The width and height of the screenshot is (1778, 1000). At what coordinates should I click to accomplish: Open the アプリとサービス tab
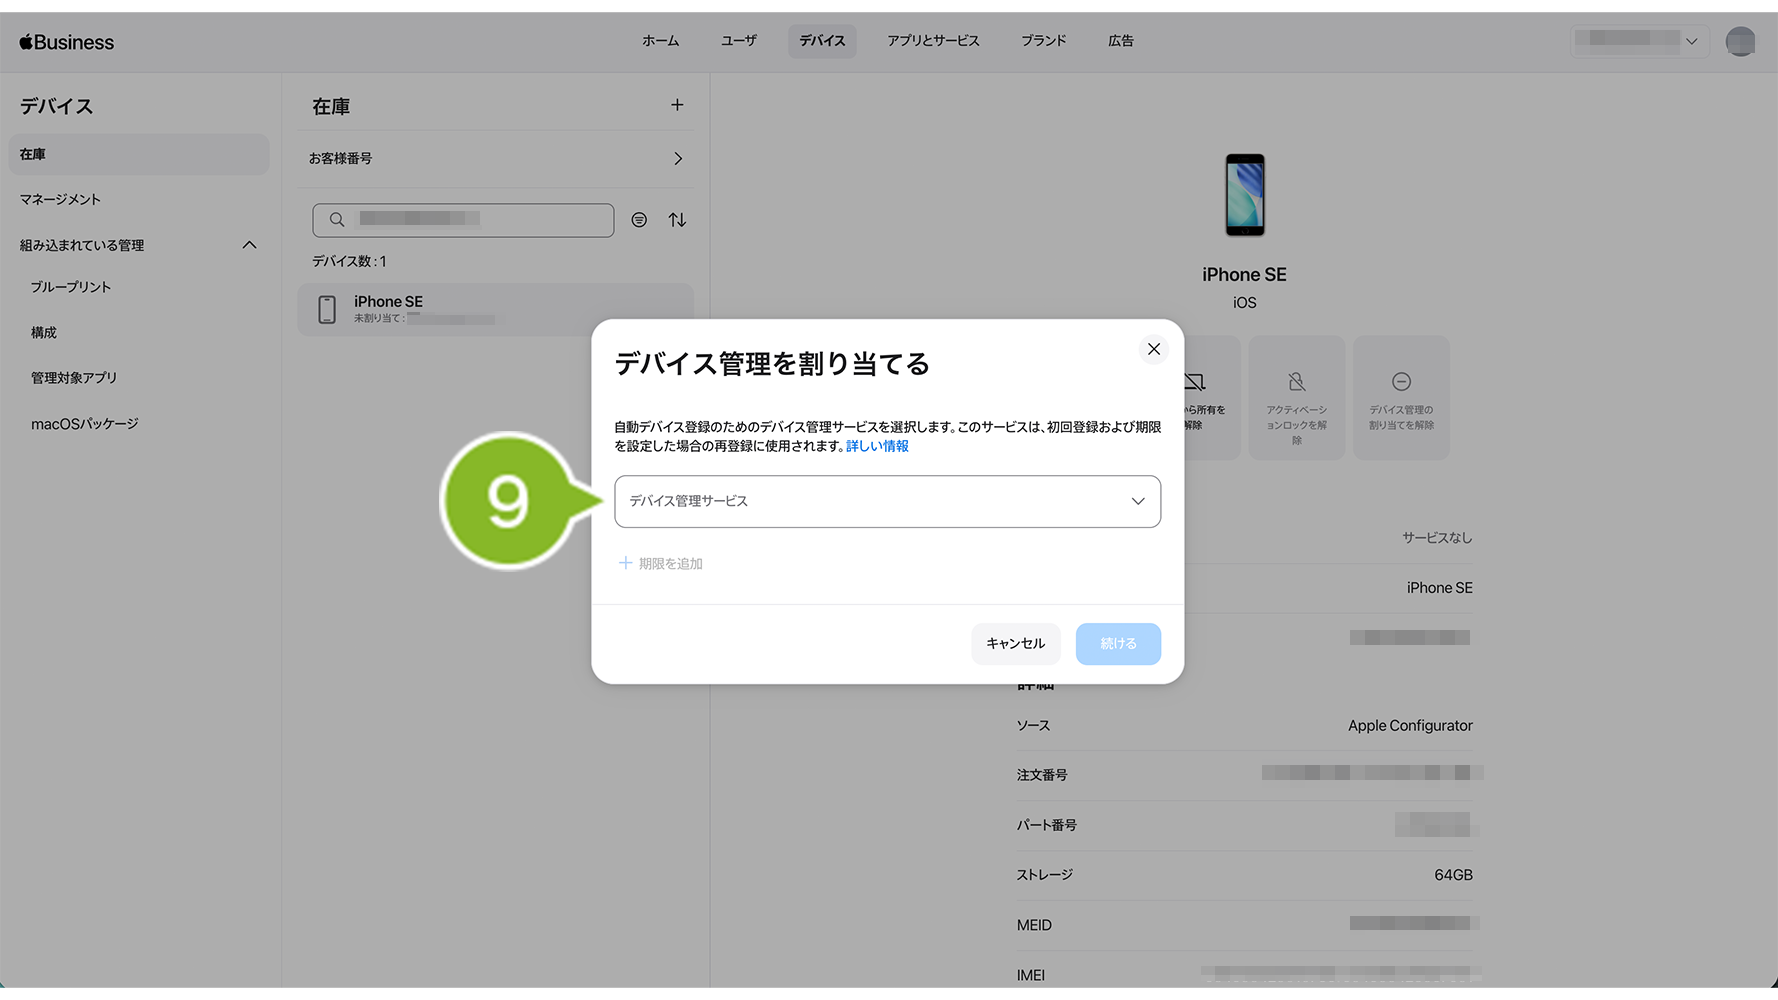point(932,41)
